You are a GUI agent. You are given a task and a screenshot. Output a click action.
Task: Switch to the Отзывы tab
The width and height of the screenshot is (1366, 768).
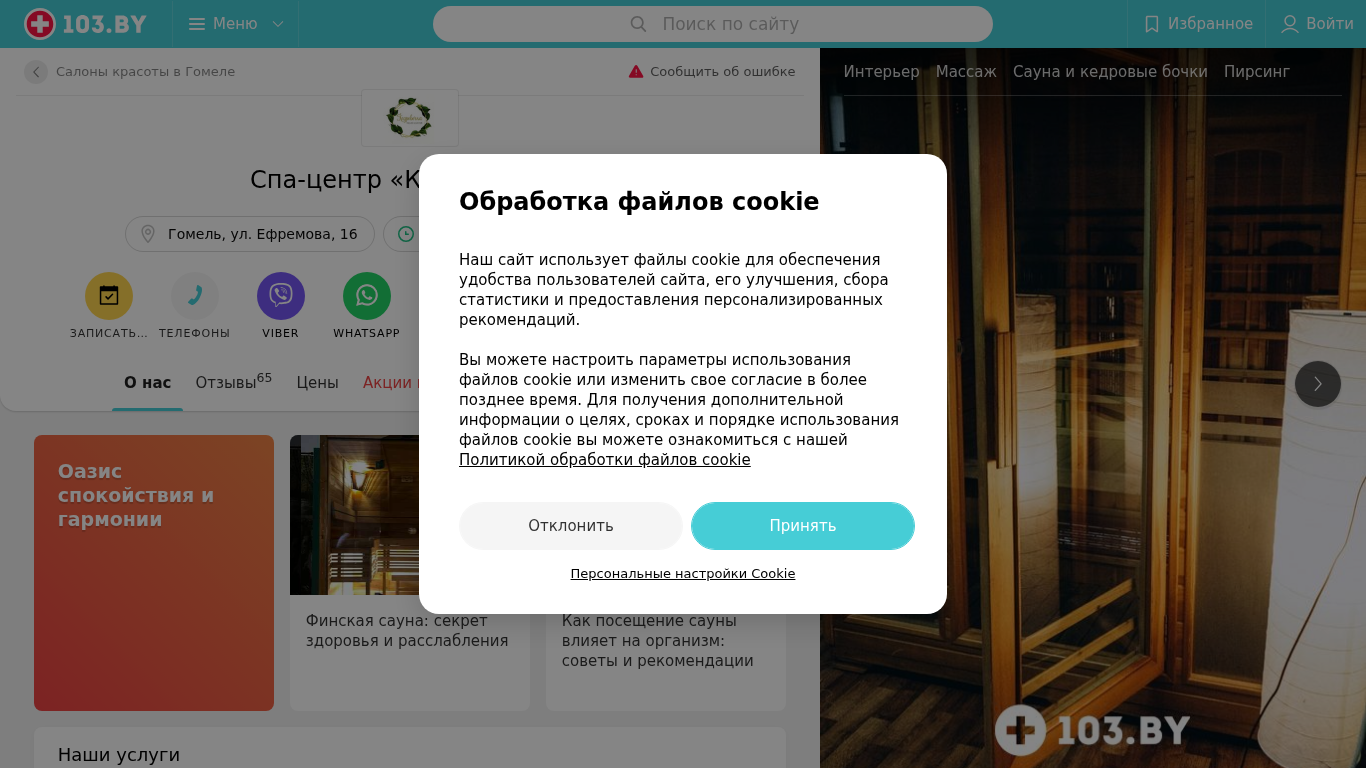click(233, 381)
